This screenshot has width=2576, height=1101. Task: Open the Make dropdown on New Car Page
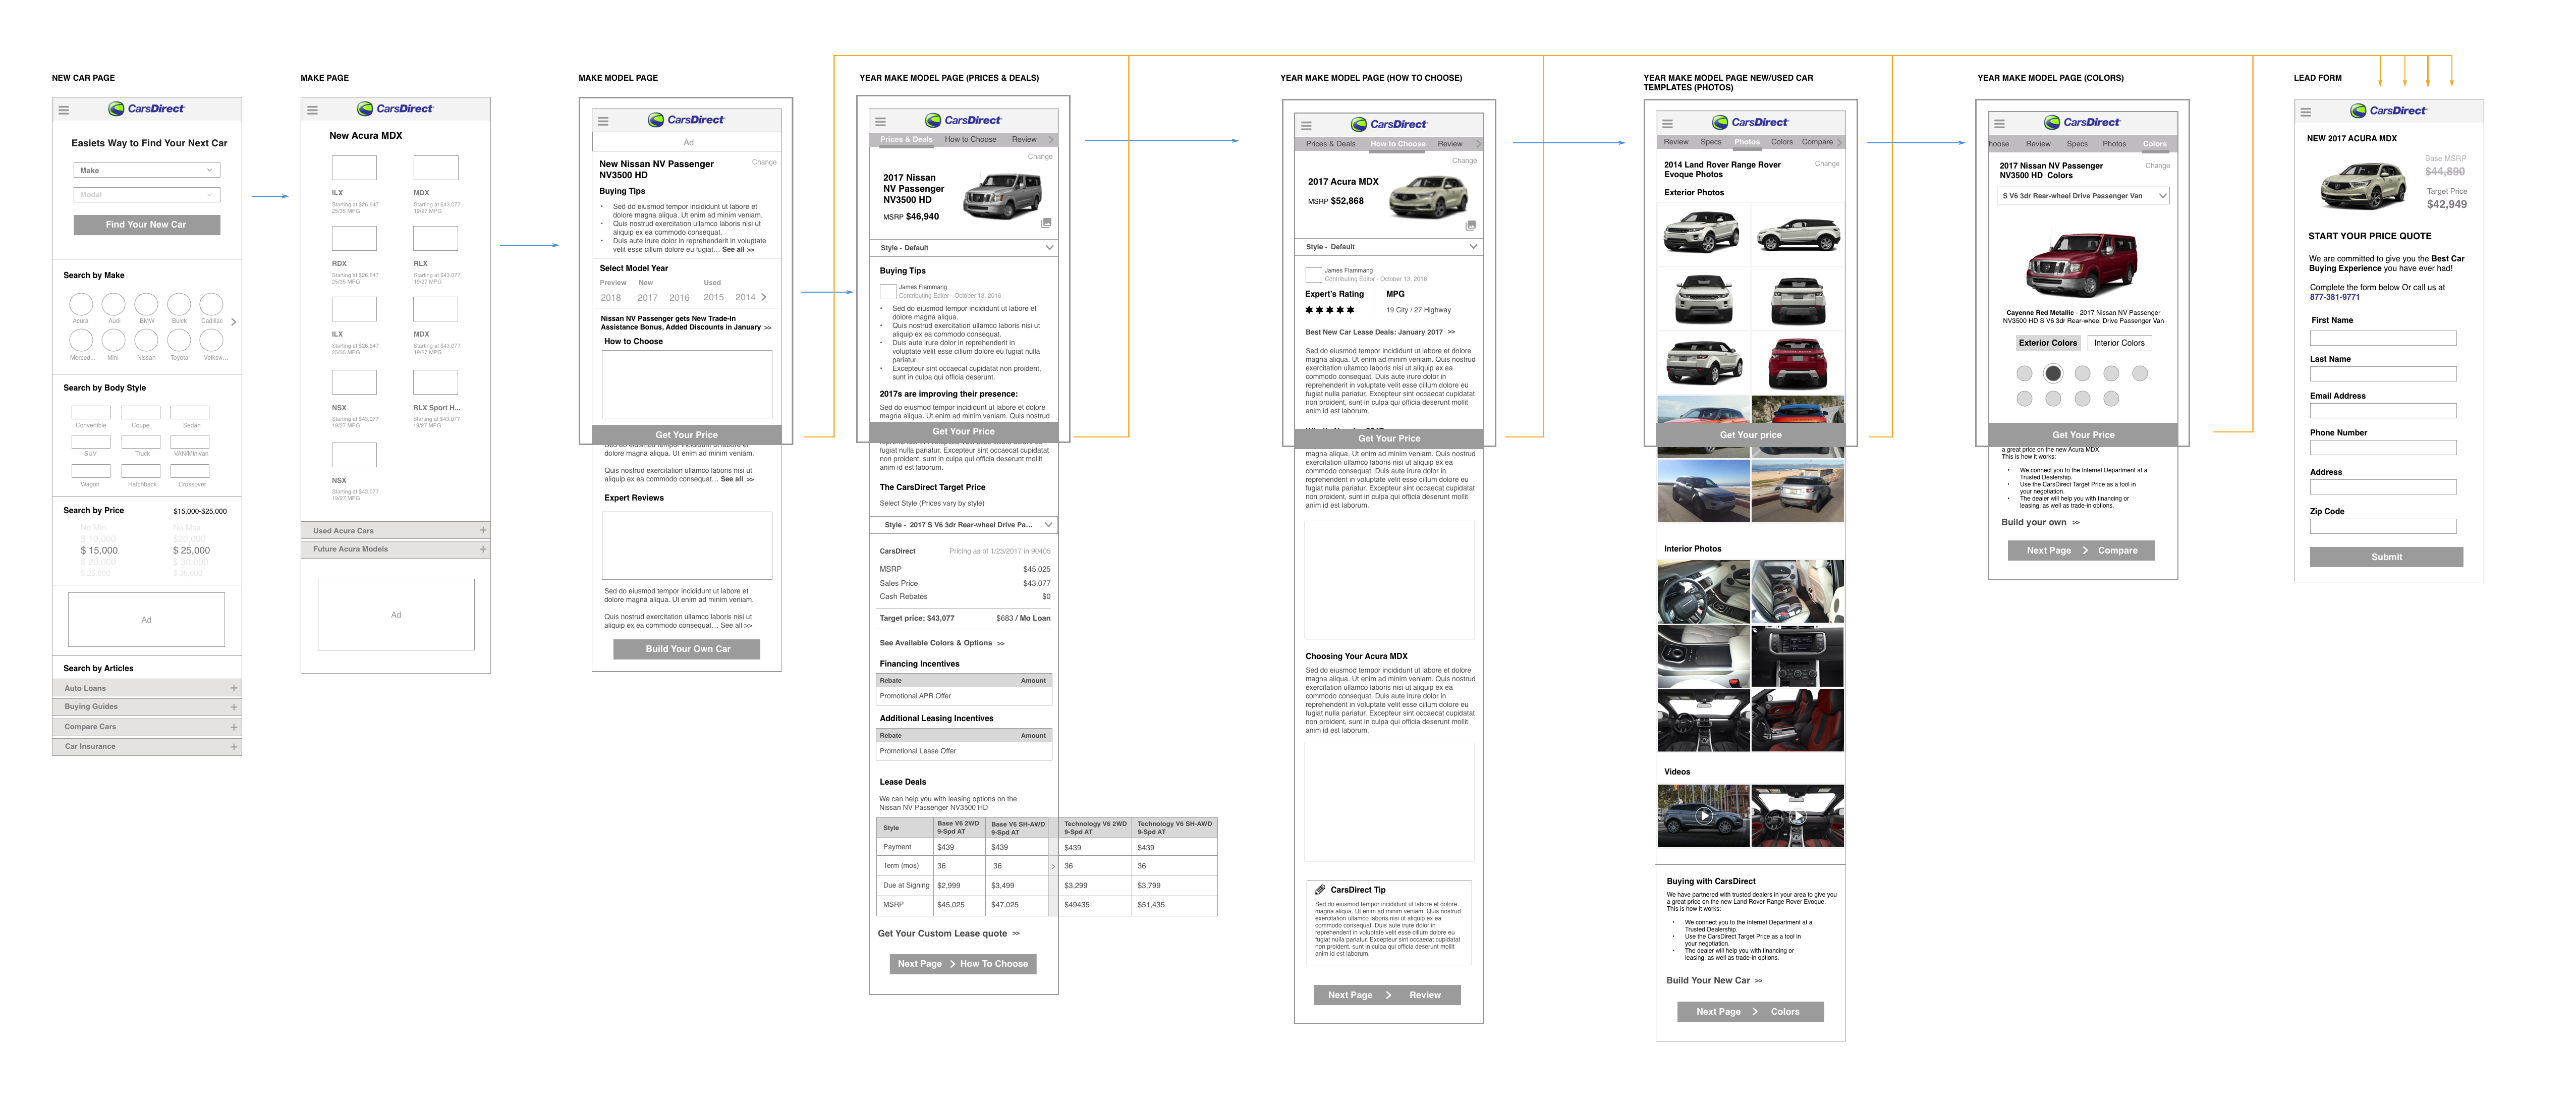click(x=147, y=171)
